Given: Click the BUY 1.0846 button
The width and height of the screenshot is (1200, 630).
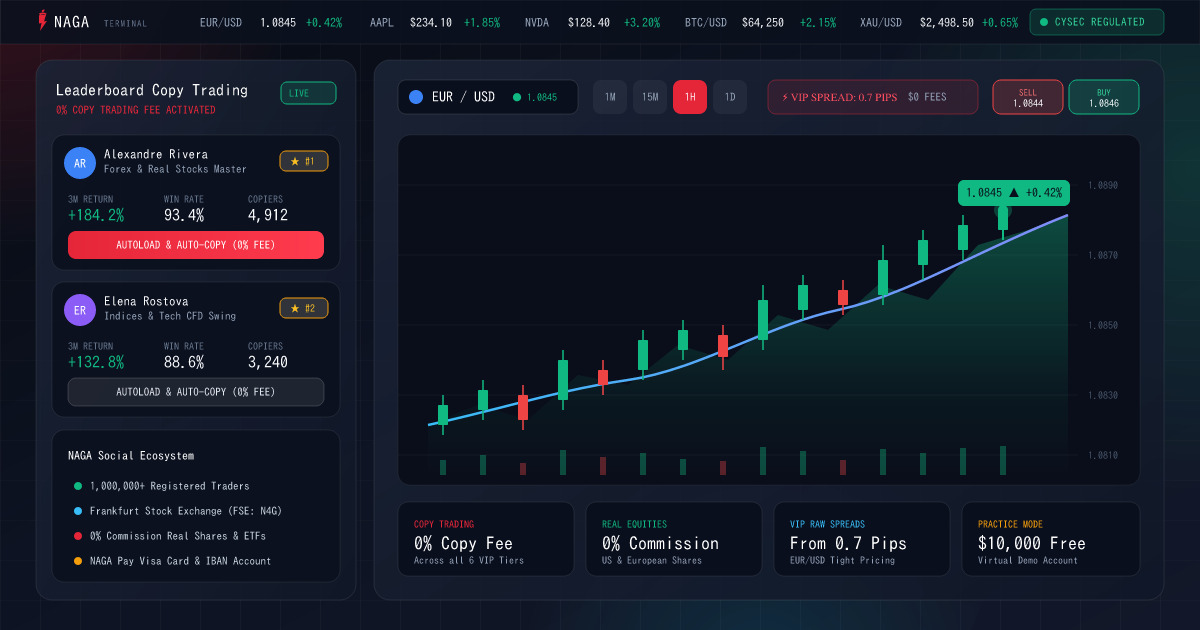Looking at the screenshot, I should [x=1104, y=97].
